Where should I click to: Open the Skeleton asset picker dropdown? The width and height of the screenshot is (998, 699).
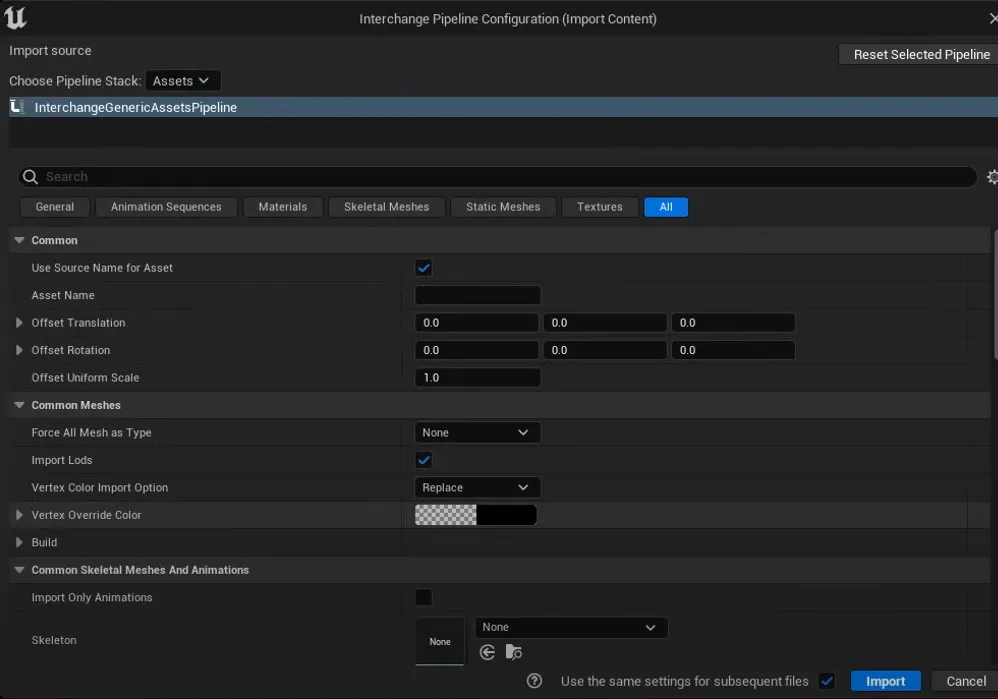coord(571,627)
